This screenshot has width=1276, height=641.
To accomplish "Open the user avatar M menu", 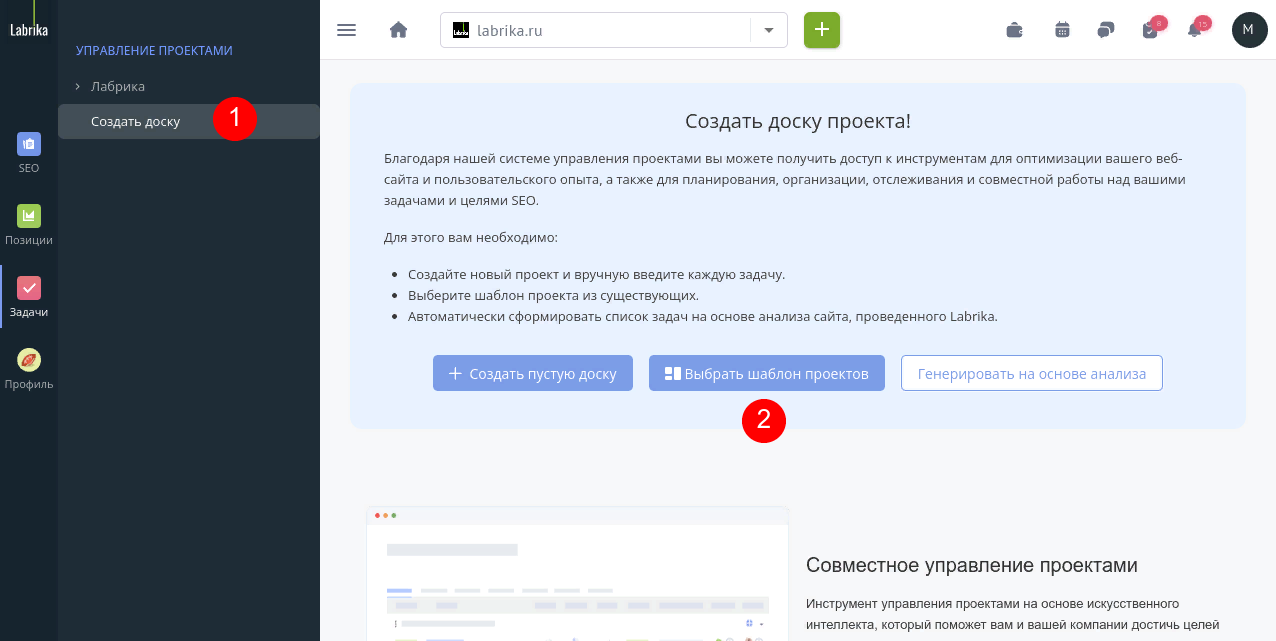I will 1249,30.
